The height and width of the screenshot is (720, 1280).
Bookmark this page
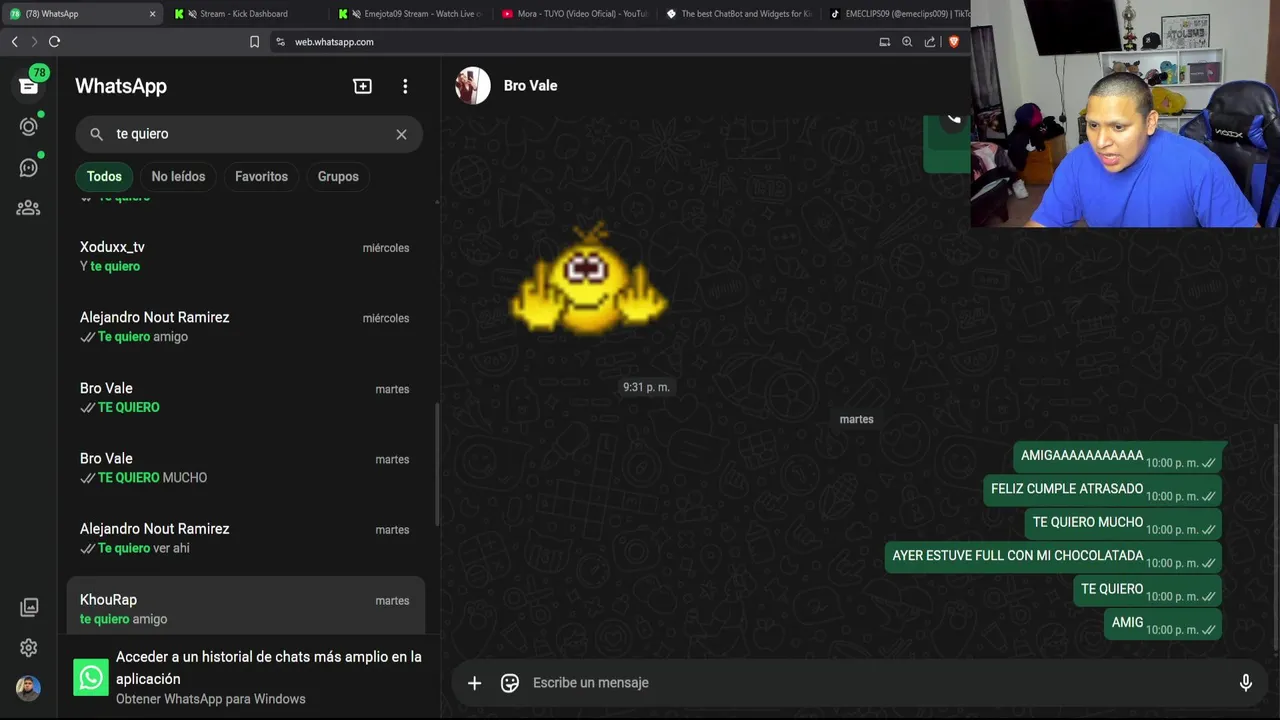(x=254, y=42)
